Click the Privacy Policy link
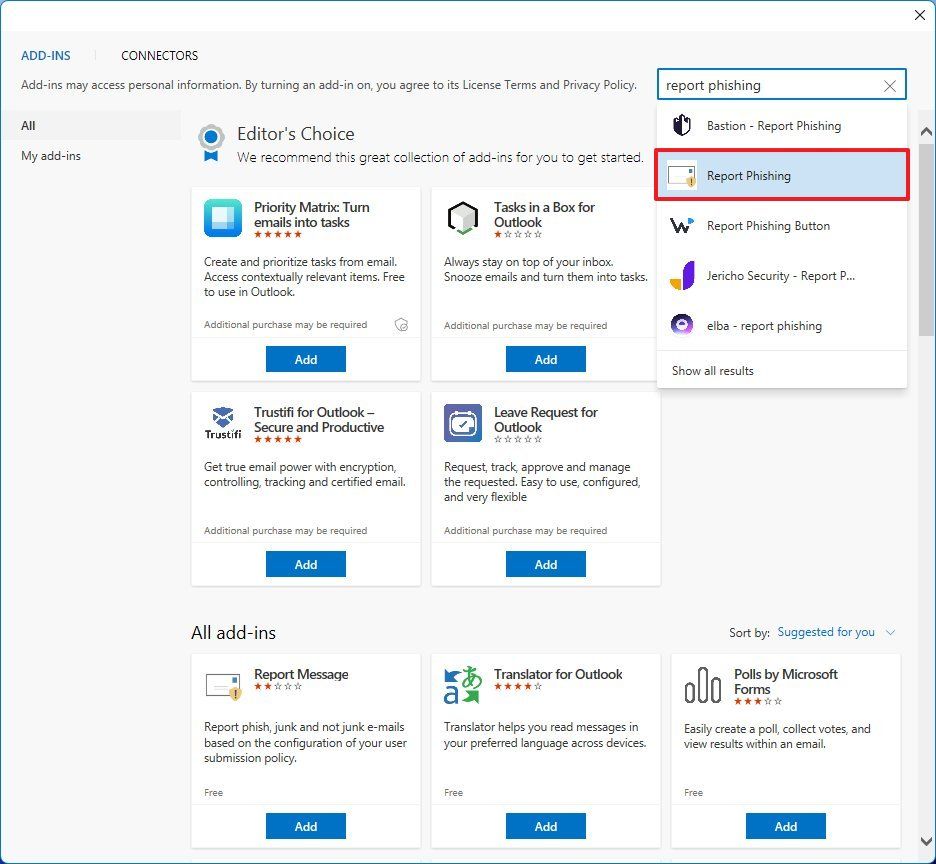Viewport: 936px width, 864px height. pyautogui.click(x=599, y=85)
